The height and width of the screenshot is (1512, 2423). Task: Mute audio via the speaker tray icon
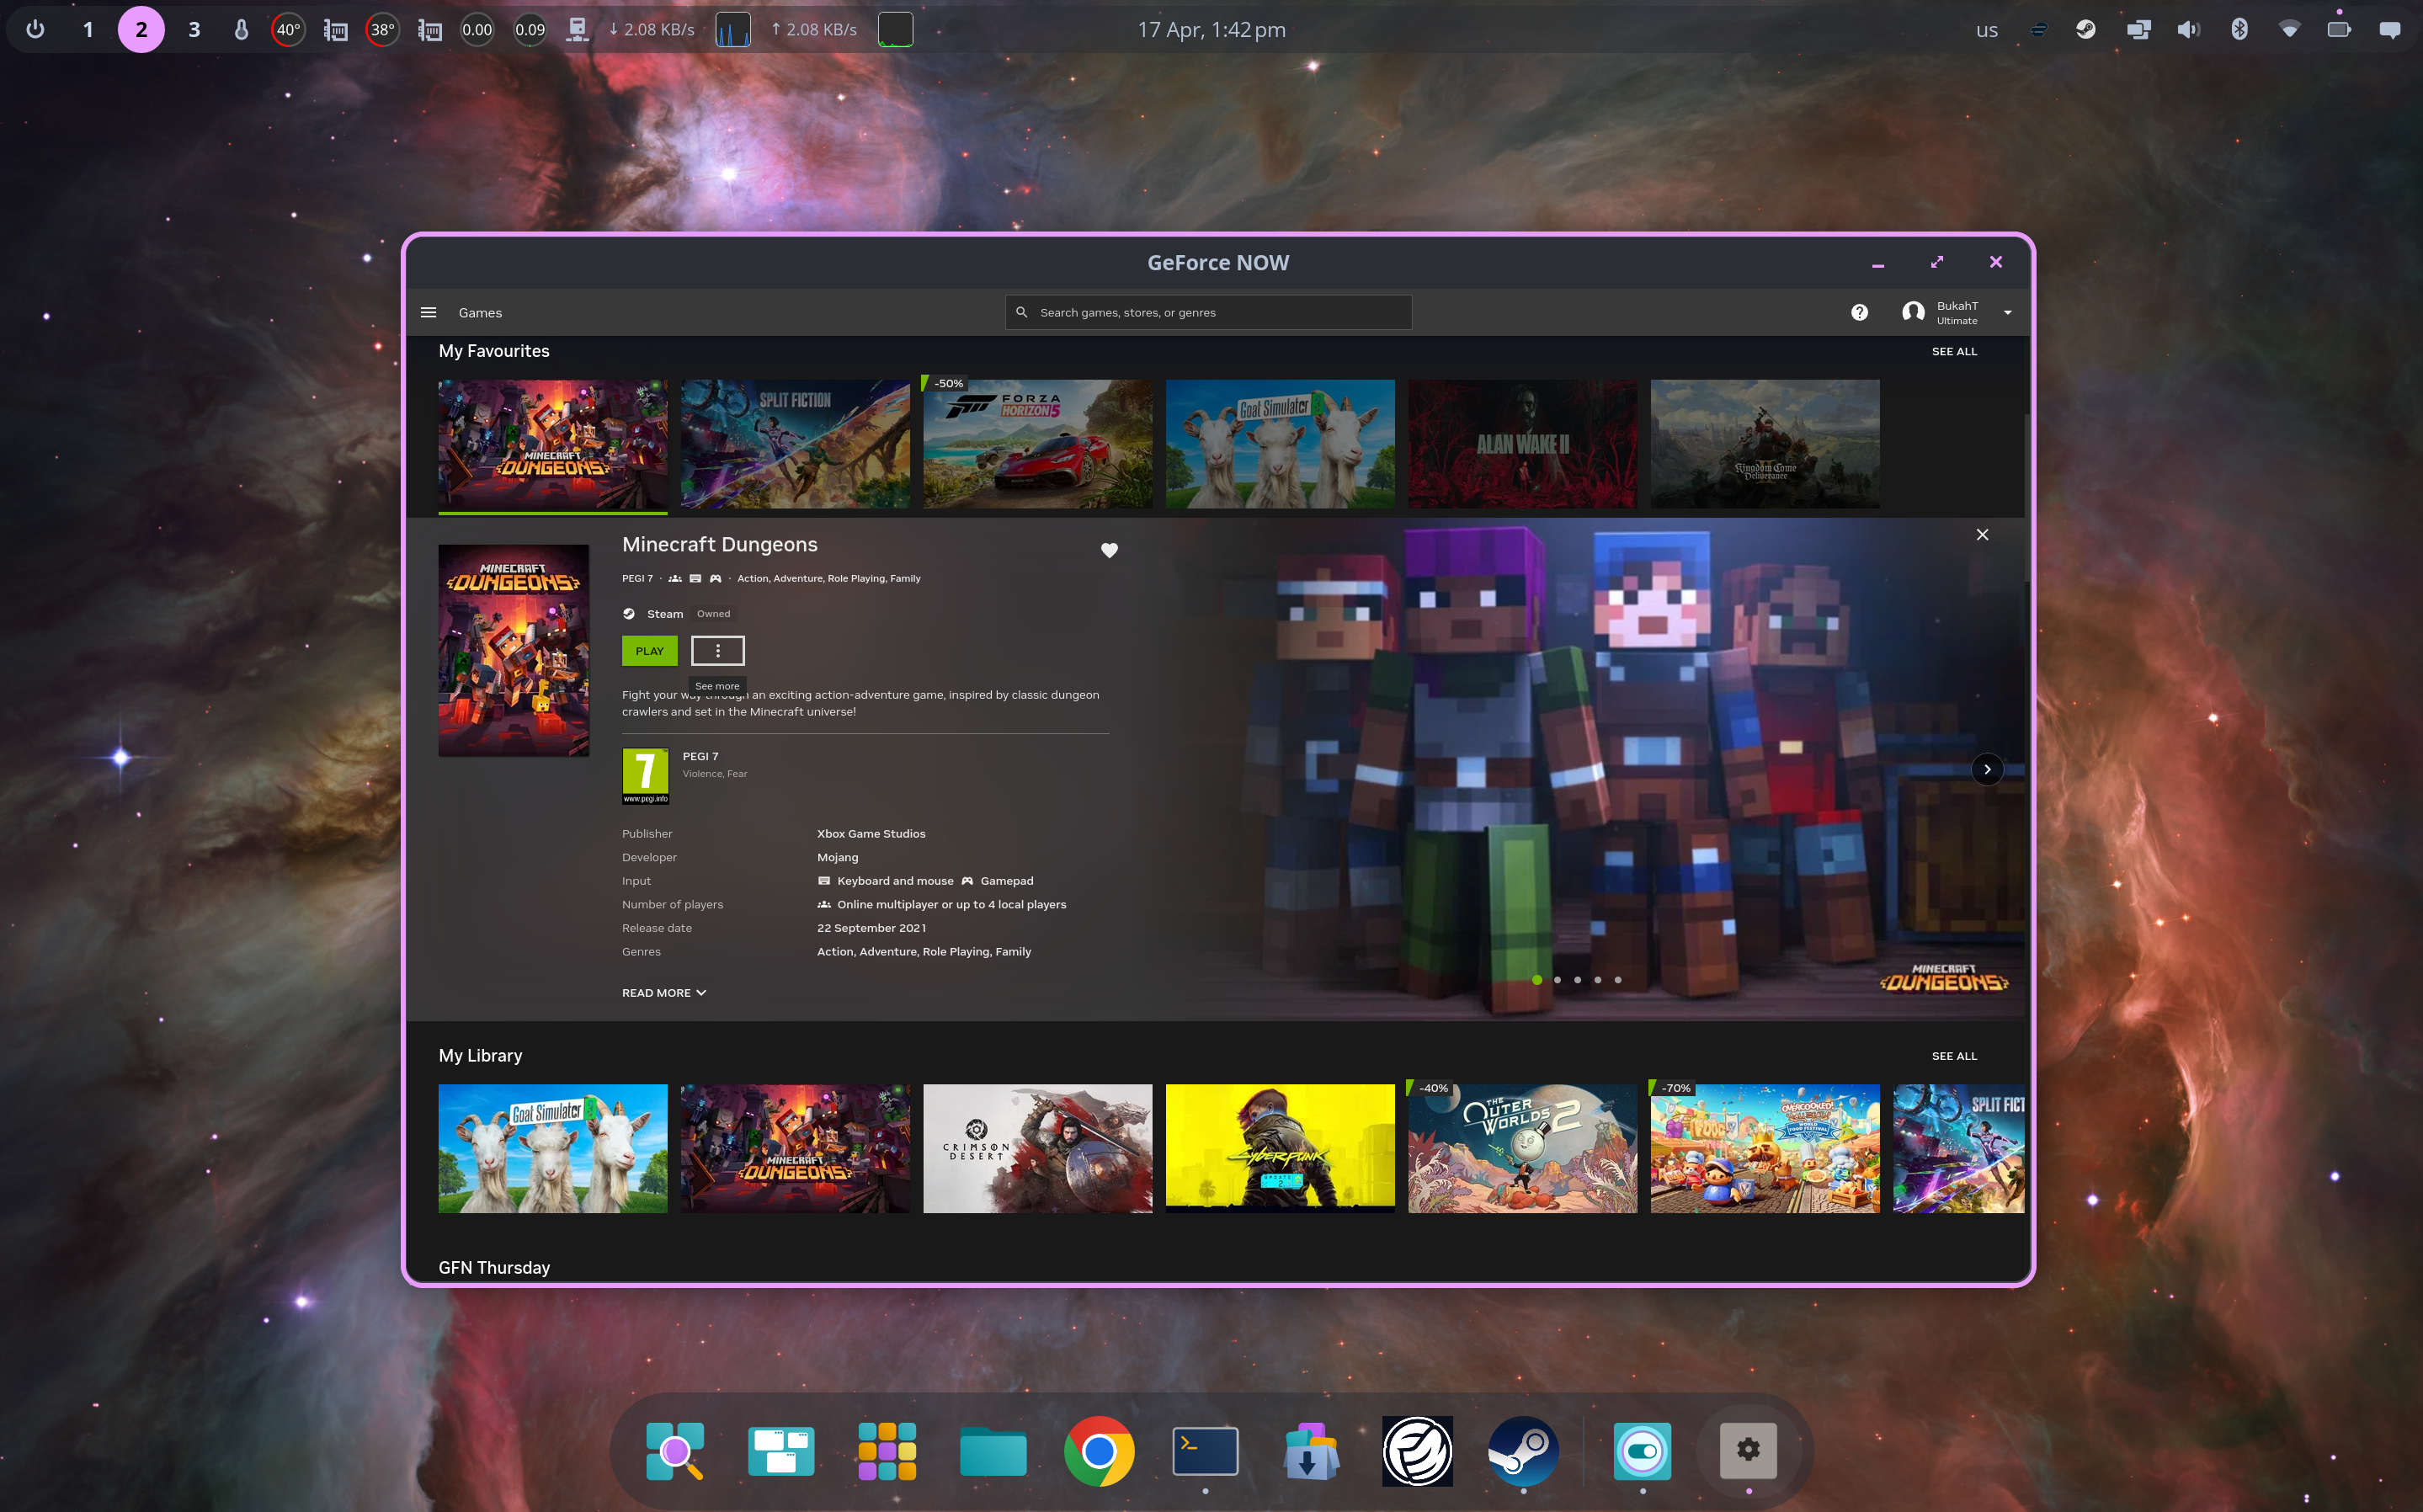(2188, 29)
